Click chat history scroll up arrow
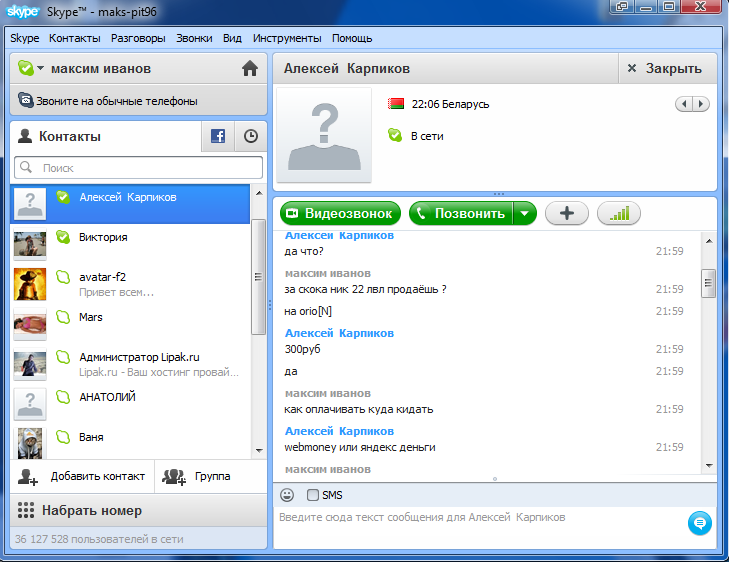This screenshot has height=562, width=729. [x=709, y=241]
